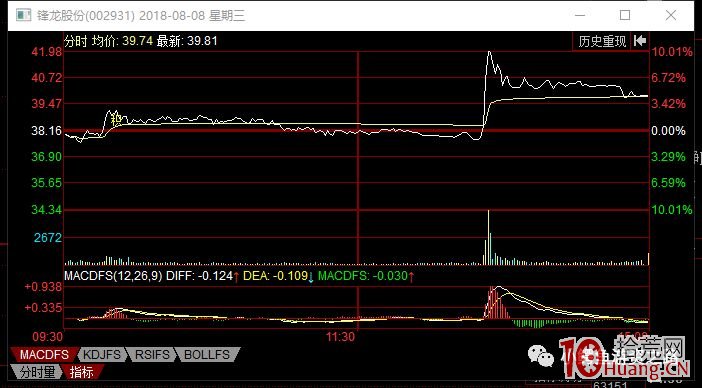
Task: Click the +0.335 MACD axis label
Action: click(x=44, y=308)
